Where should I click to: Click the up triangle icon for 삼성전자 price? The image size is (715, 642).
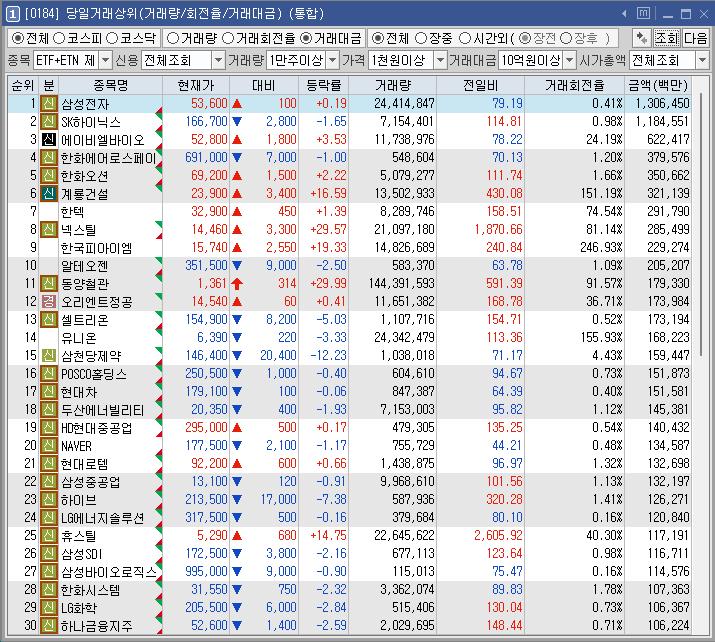pyautogui.click(x=237, y=104)
